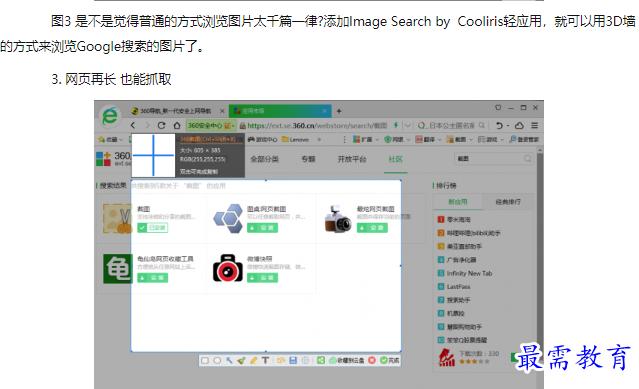
Task: Select the pencil tool in the screenshot toolbar
Action: 253,360
